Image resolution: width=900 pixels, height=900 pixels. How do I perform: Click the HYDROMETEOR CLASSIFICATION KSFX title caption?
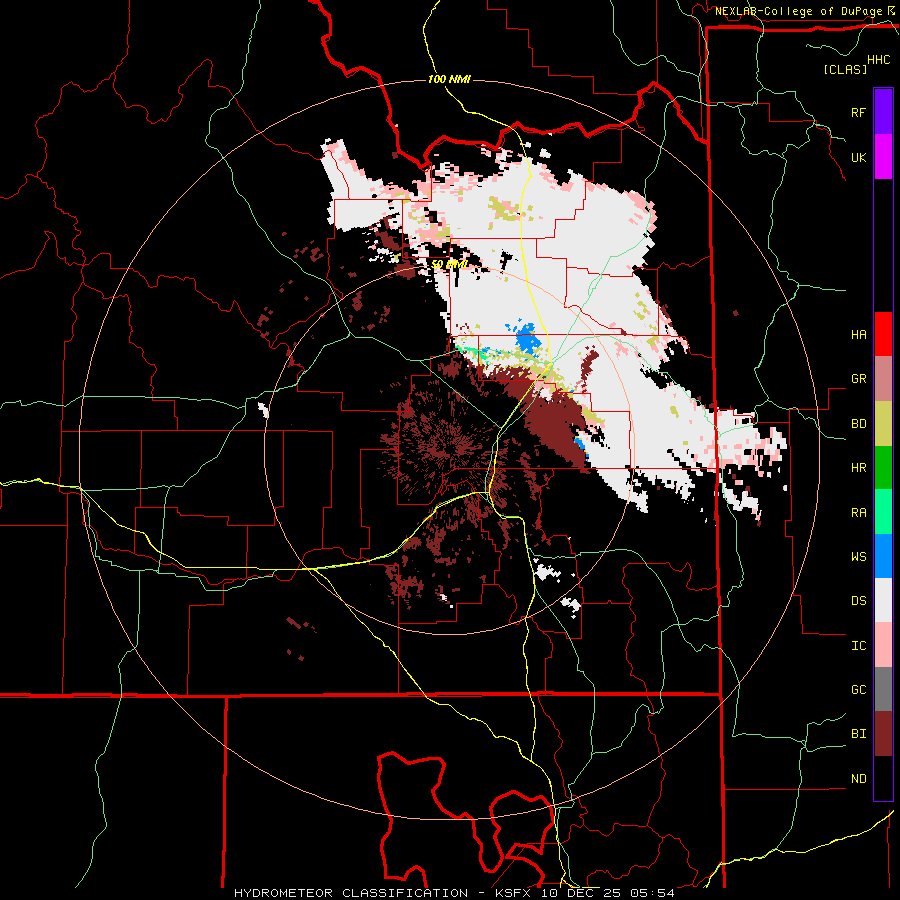point(454,893)
